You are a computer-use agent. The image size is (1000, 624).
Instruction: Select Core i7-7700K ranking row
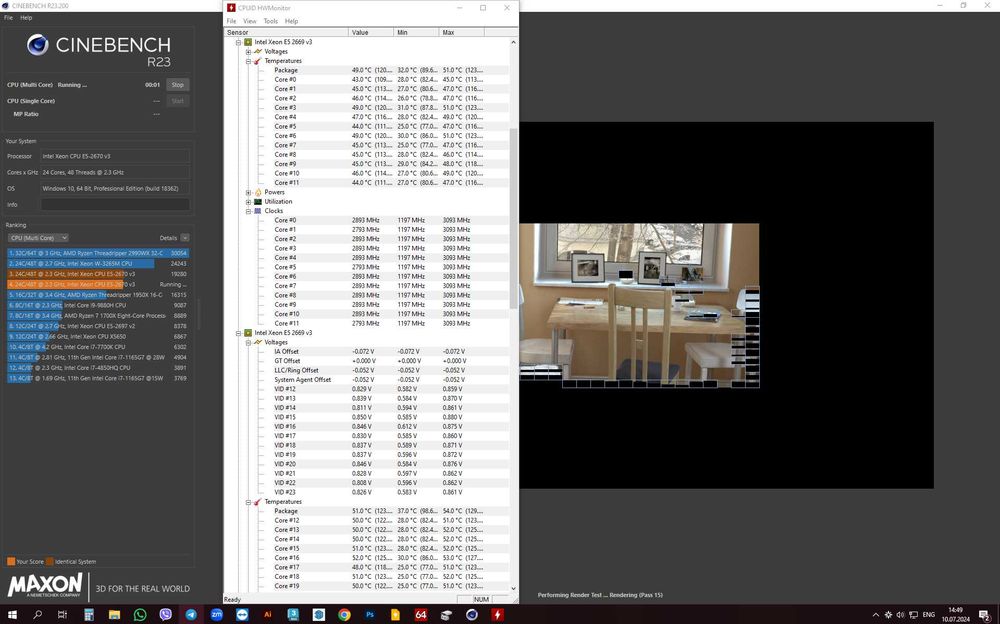(x=98, y=347)
